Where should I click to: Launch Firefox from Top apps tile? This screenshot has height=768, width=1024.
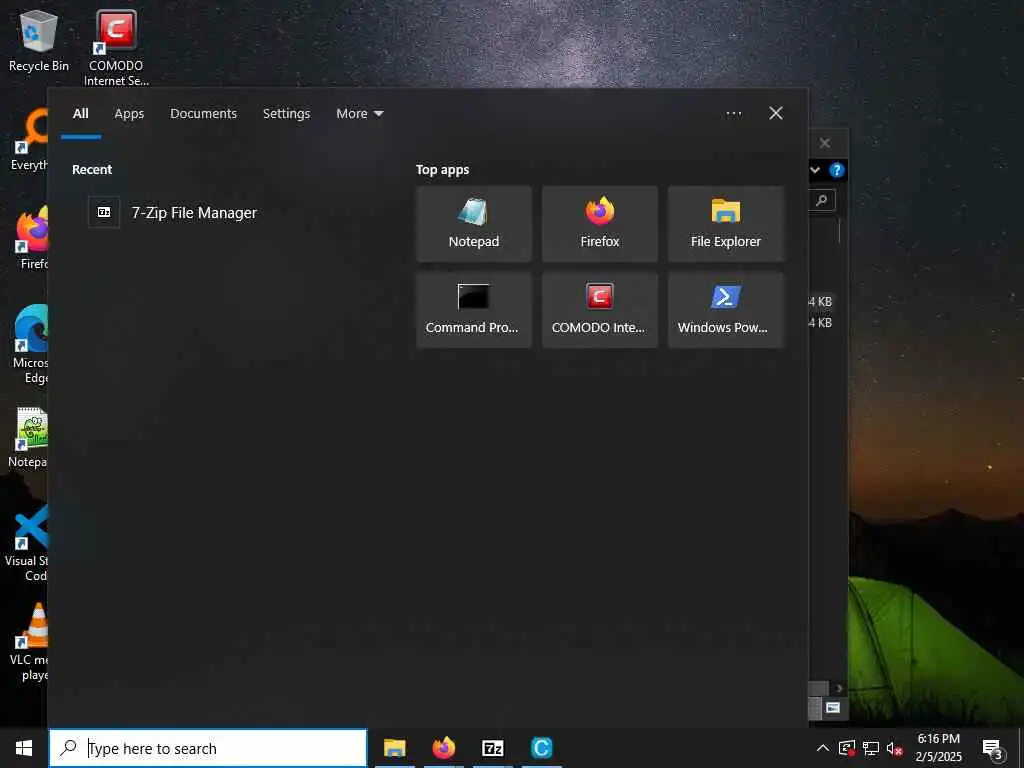click(600, 224)
